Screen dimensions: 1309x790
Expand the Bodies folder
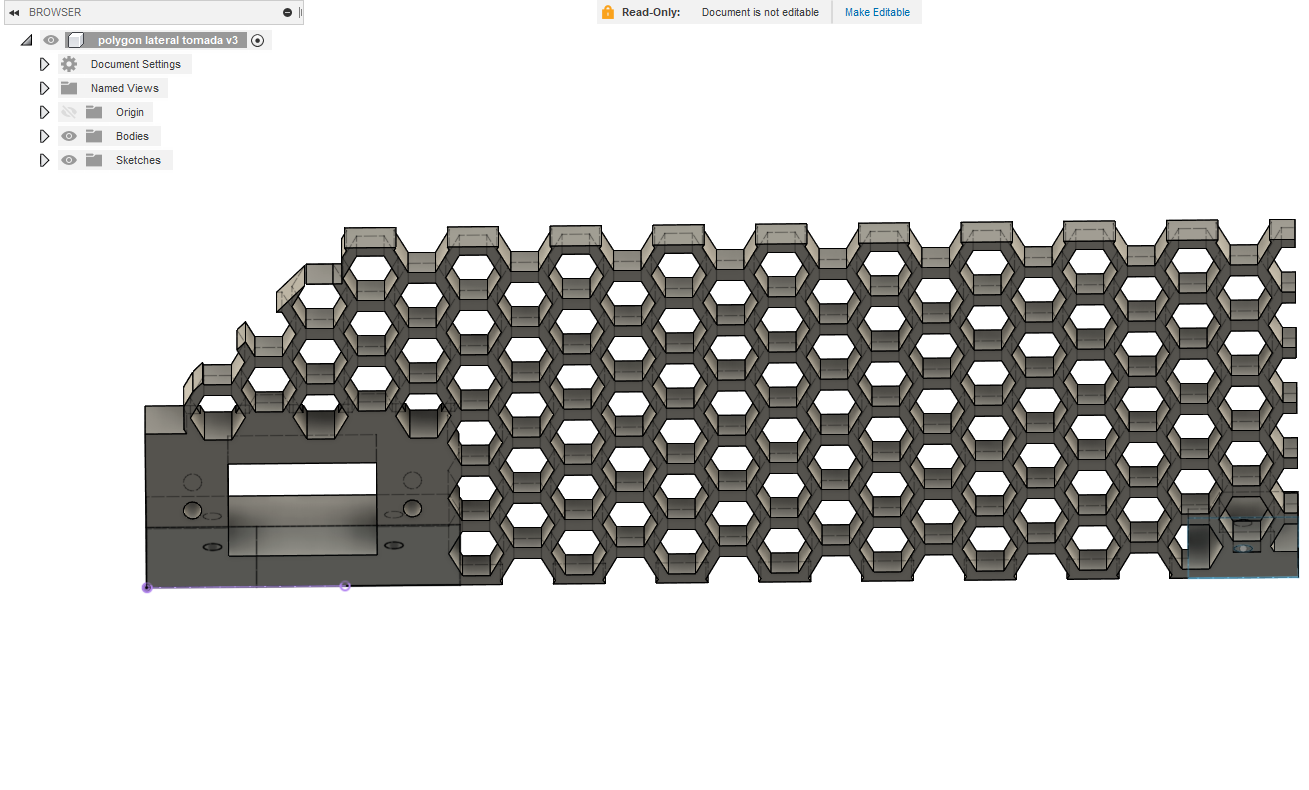(44, 136)
